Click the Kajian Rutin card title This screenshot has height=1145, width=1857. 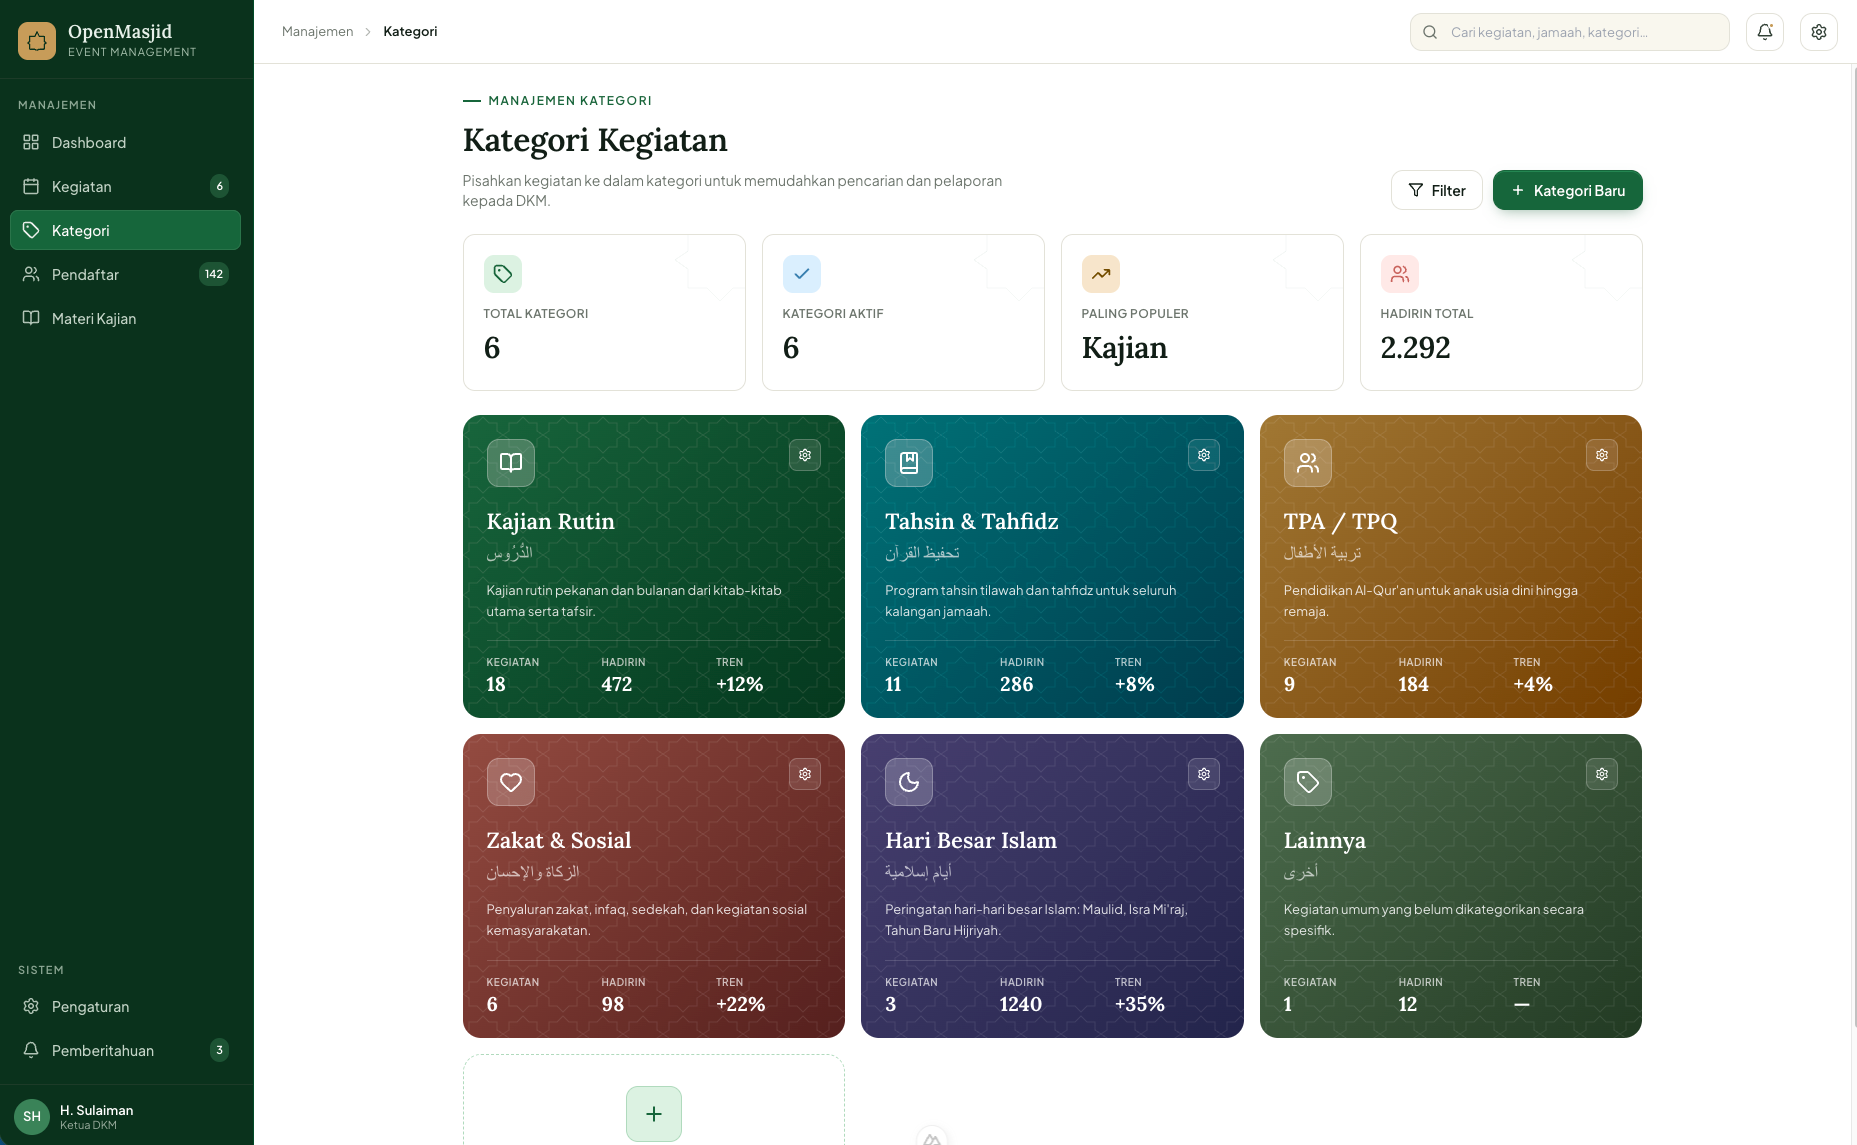coord(550,521)
